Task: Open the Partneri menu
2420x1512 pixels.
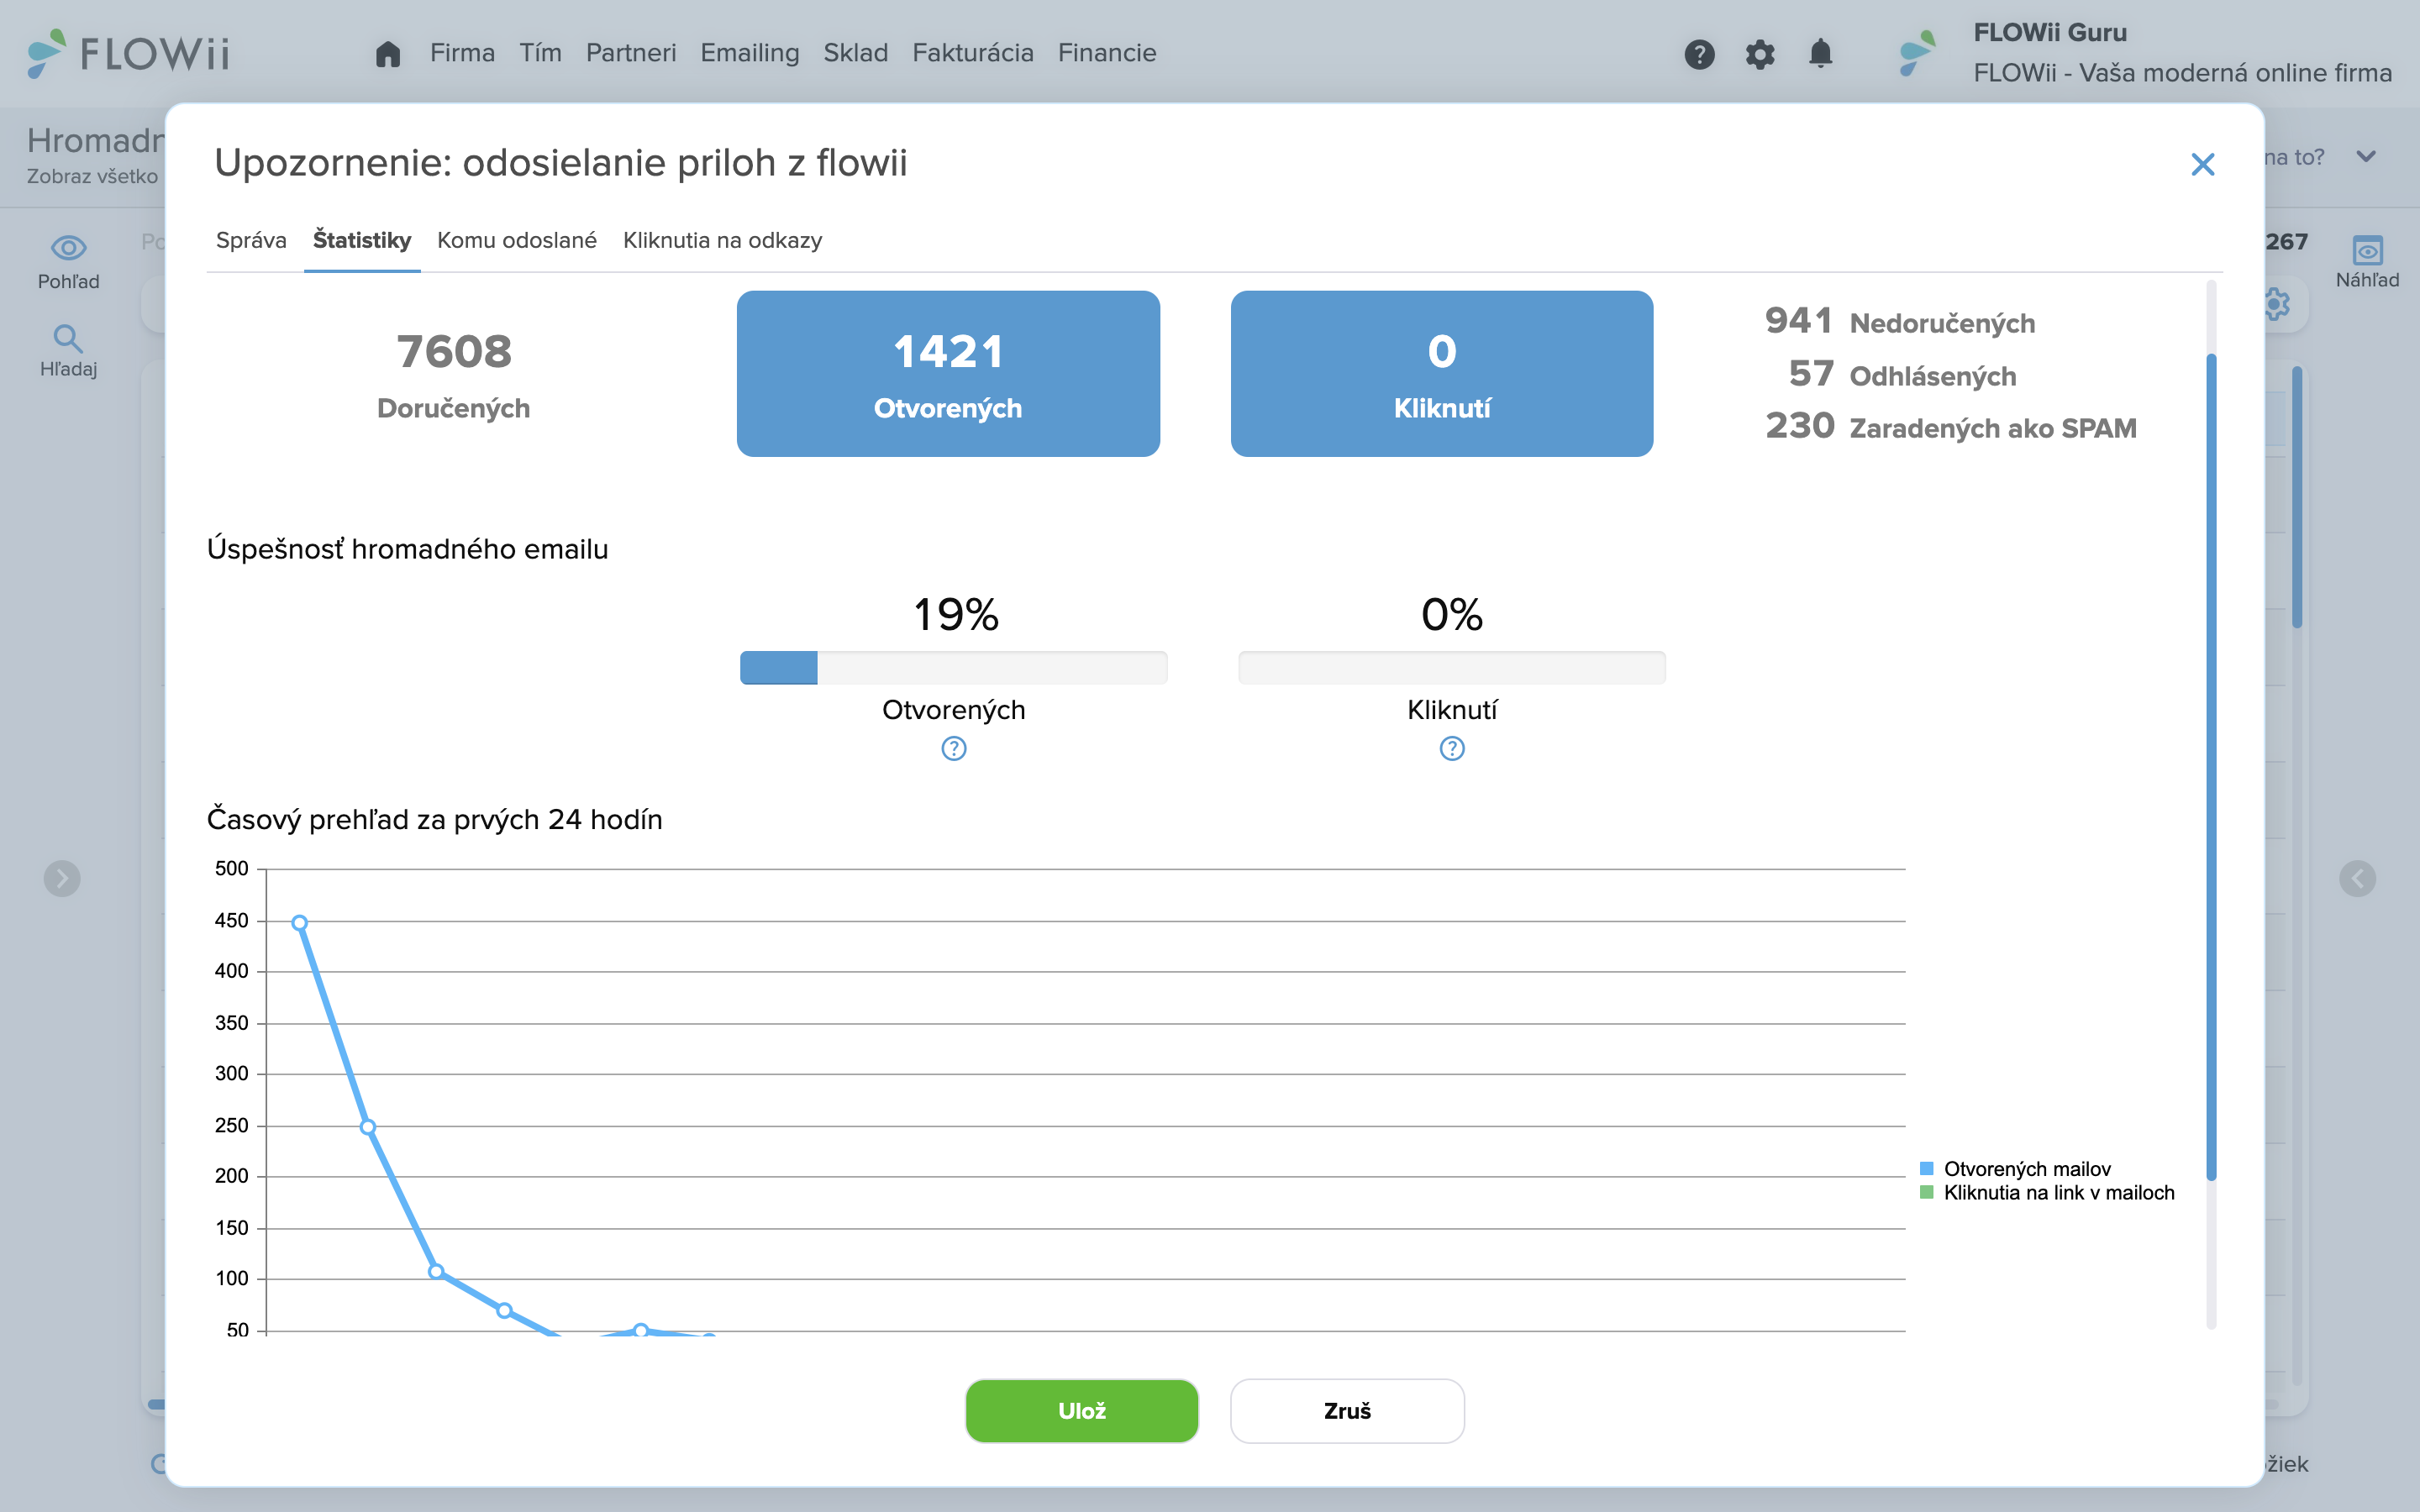Action: tap(631, 53)
